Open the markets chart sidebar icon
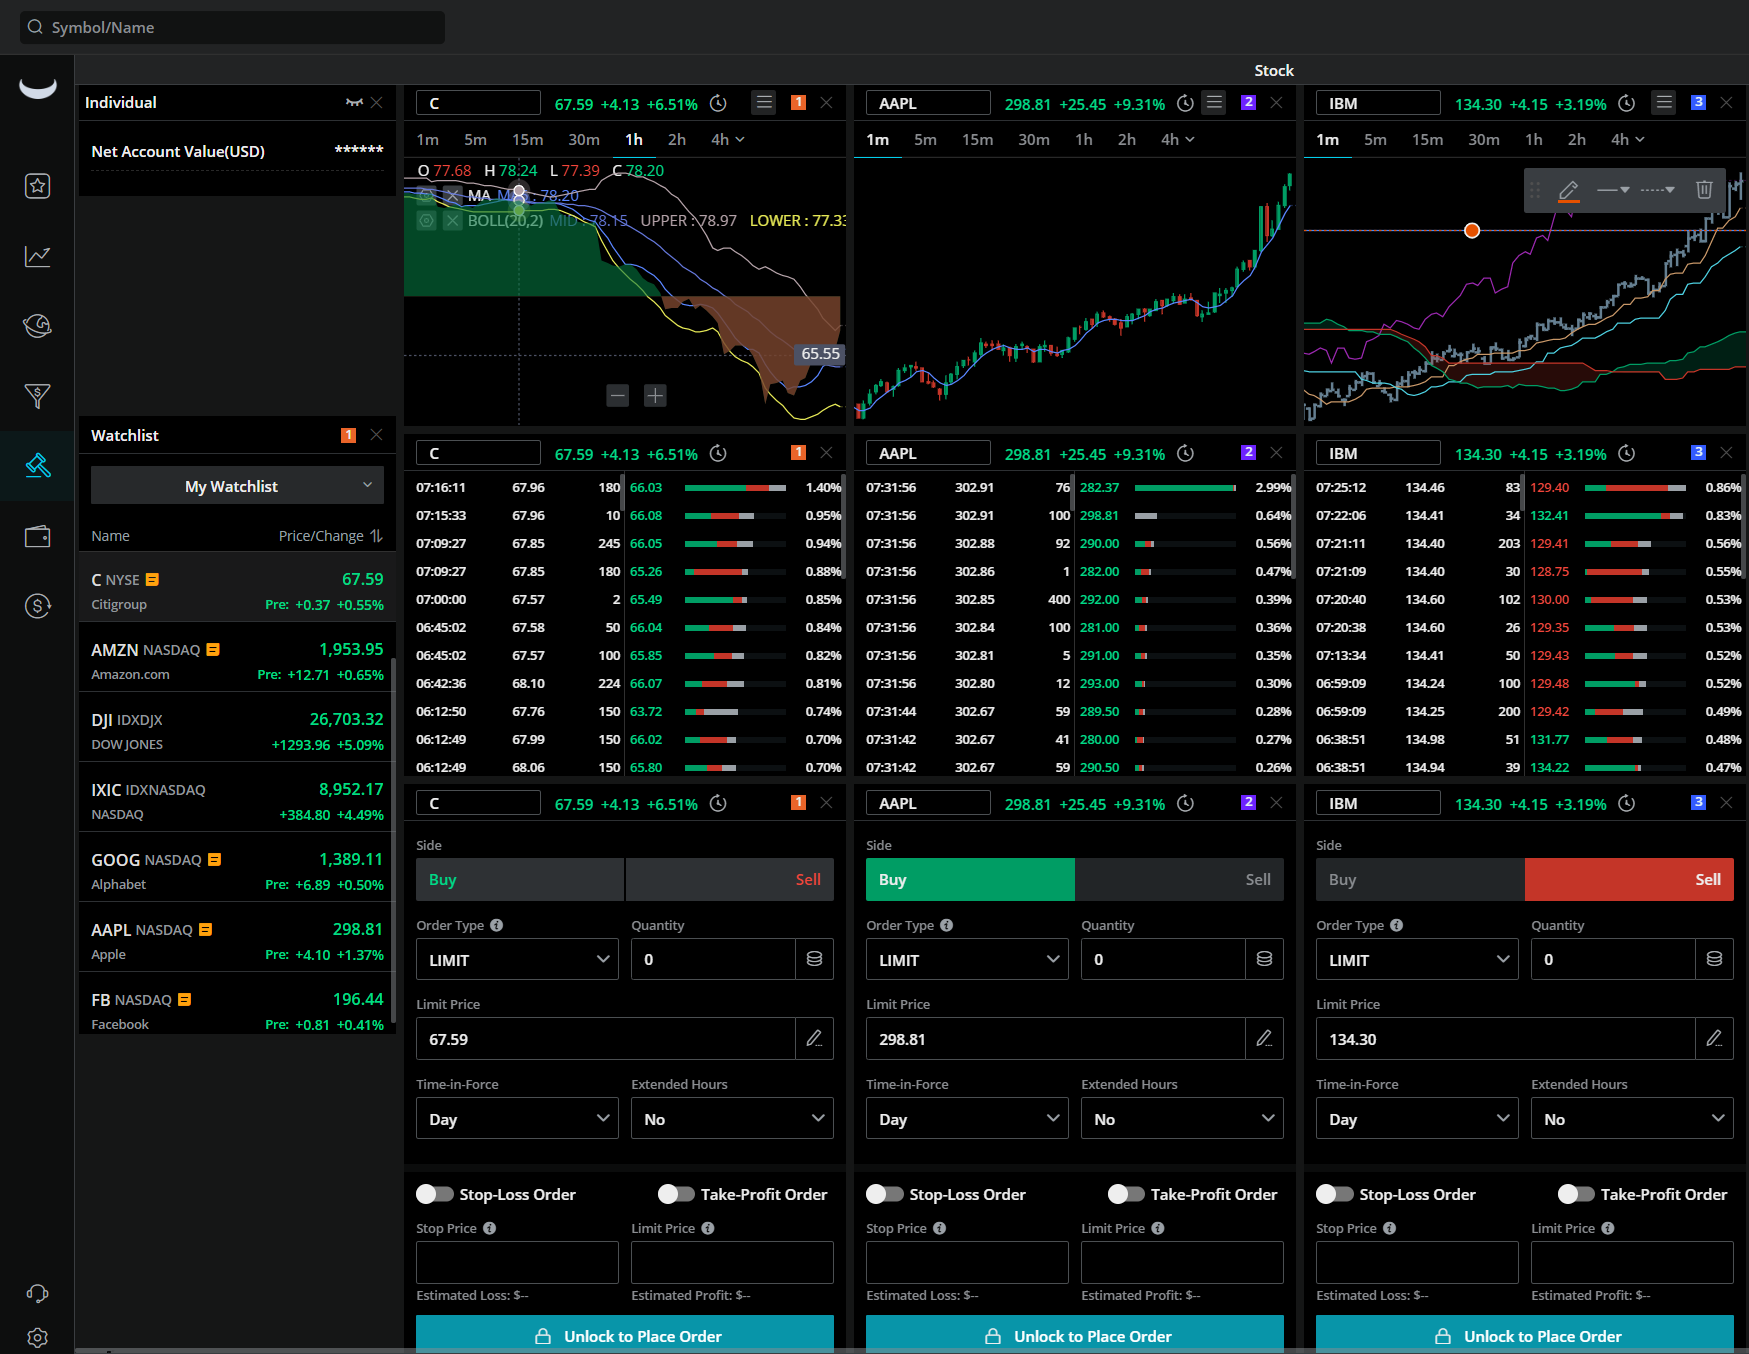This screenshot has height=1354, width=1749. (x=37, y=256)
